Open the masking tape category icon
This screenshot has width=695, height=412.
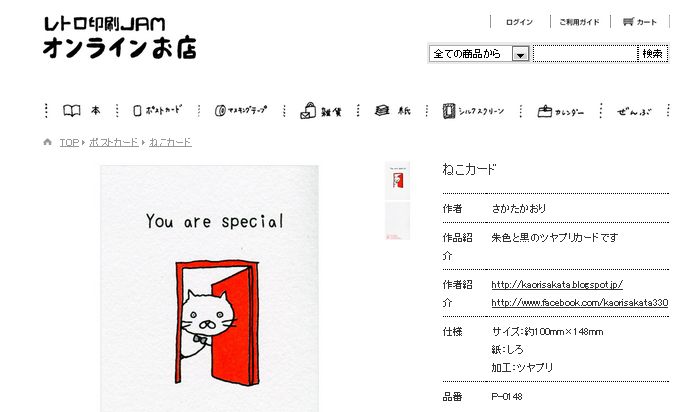pos(220,111)
